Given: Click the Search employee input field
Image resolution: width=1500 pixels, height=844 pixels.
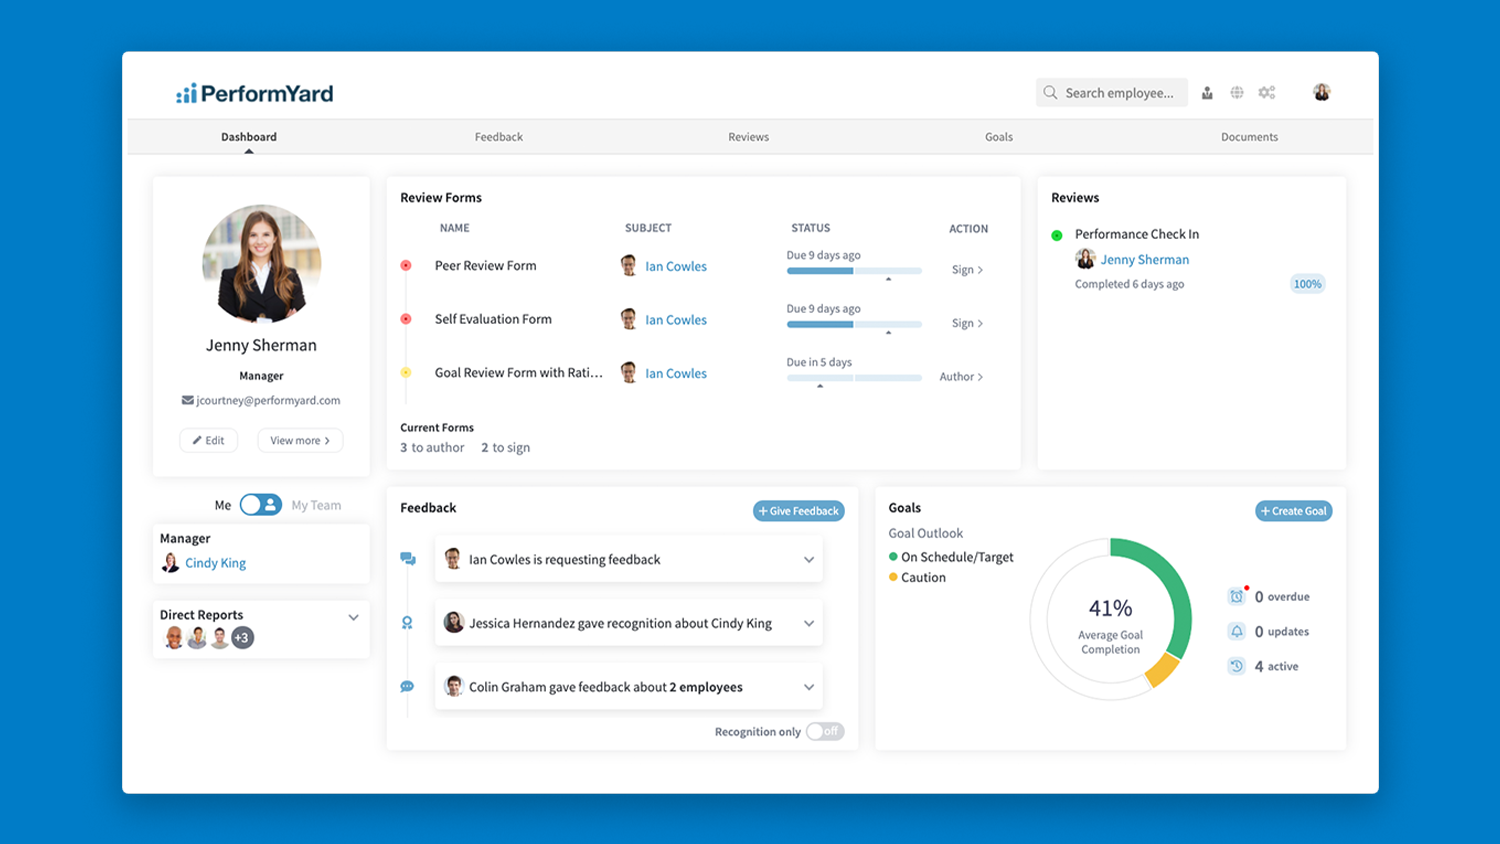Looking at the screenshot, I should click(x=1112, y=92).
